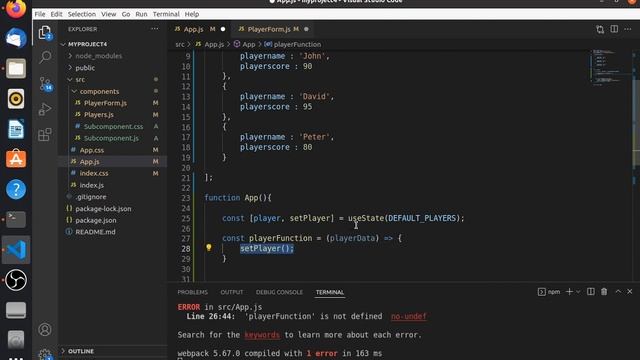Switch to the App.js editor tab
The image size is (640, 360).
(200, 29)
